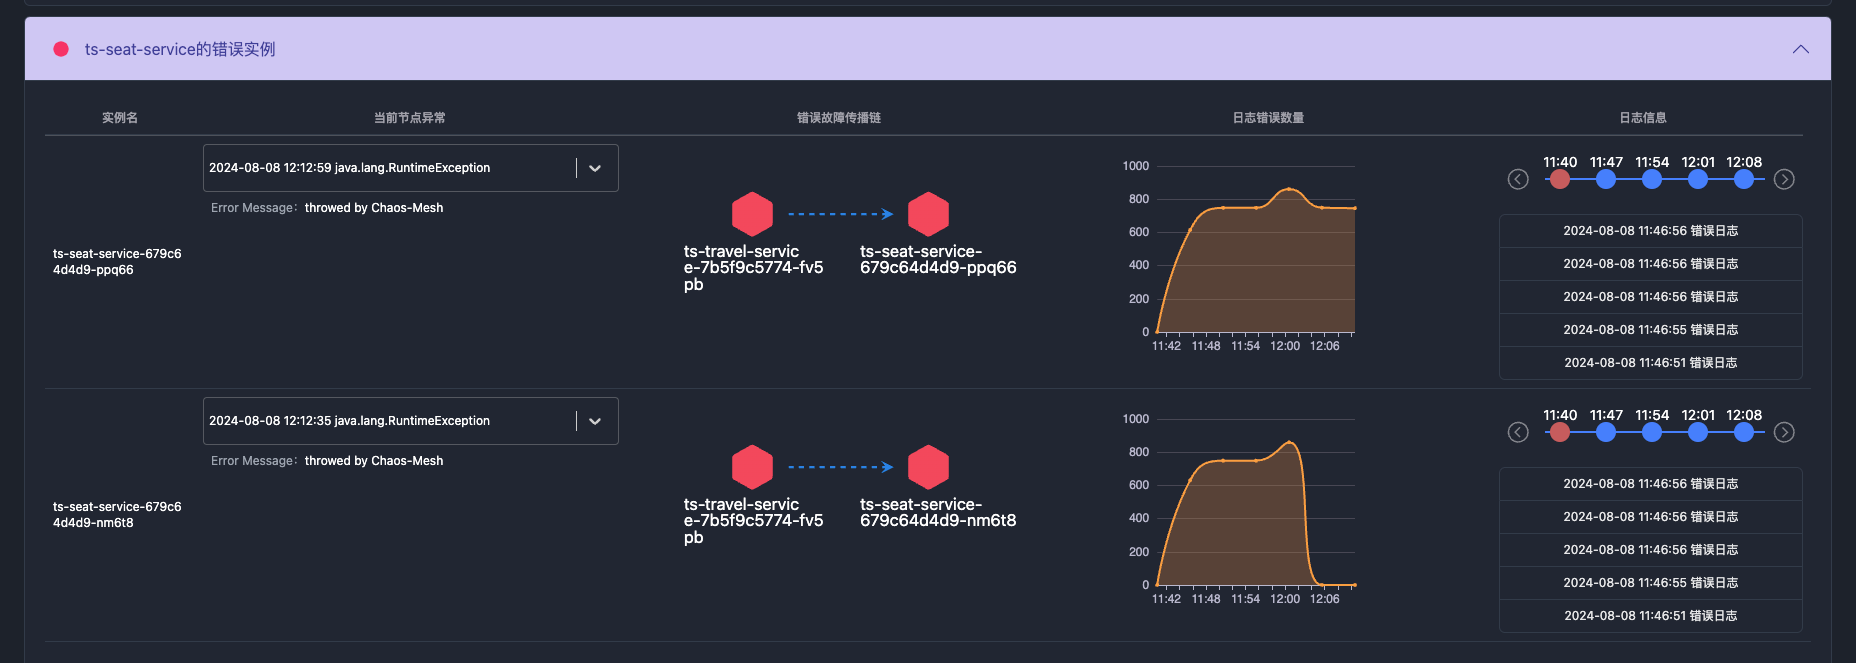Go to next timeline page in first row

click(x=1784, y=179)
